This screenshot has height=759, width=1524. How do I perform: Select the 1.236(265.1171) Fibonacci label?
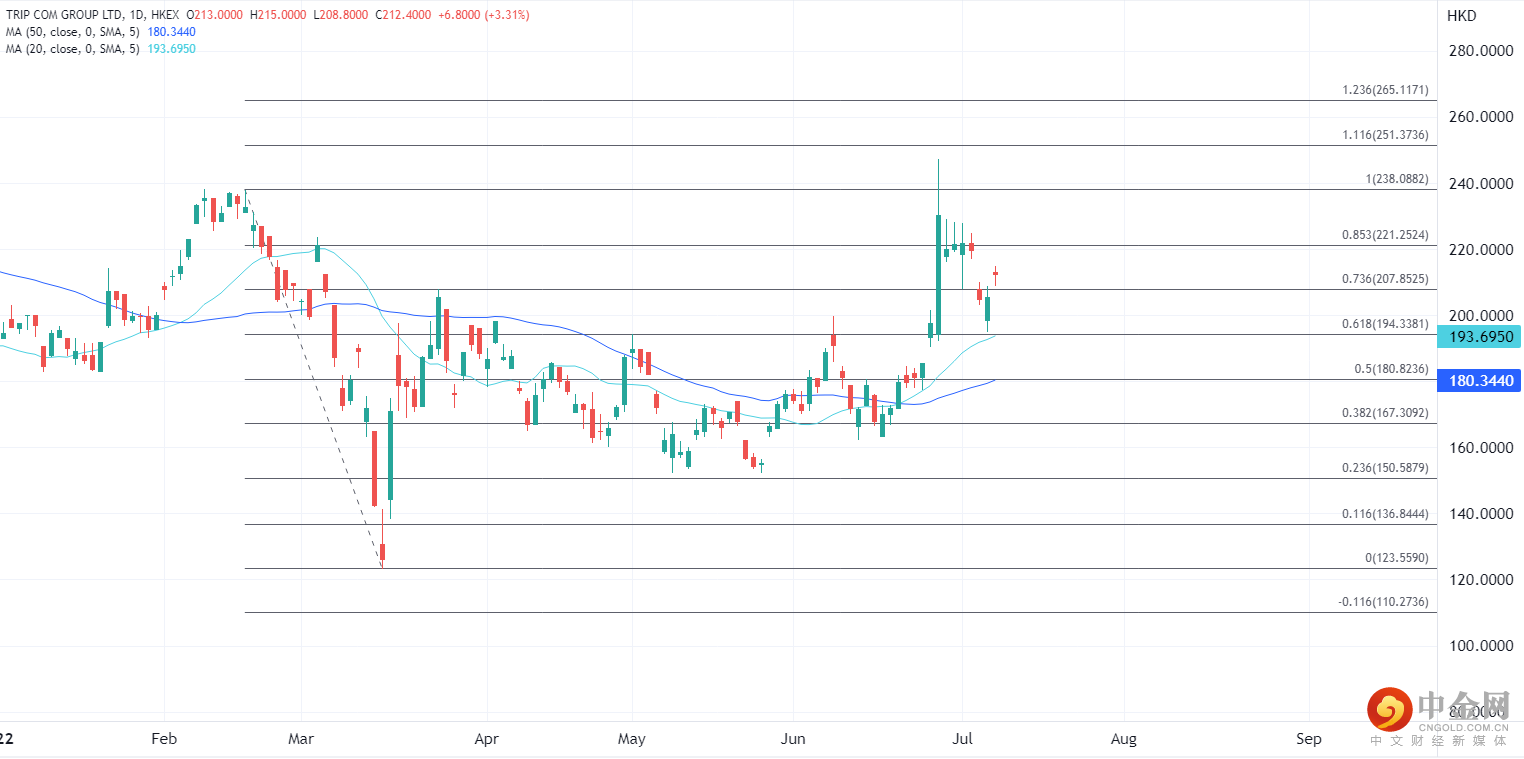[x=1385, y=90]
